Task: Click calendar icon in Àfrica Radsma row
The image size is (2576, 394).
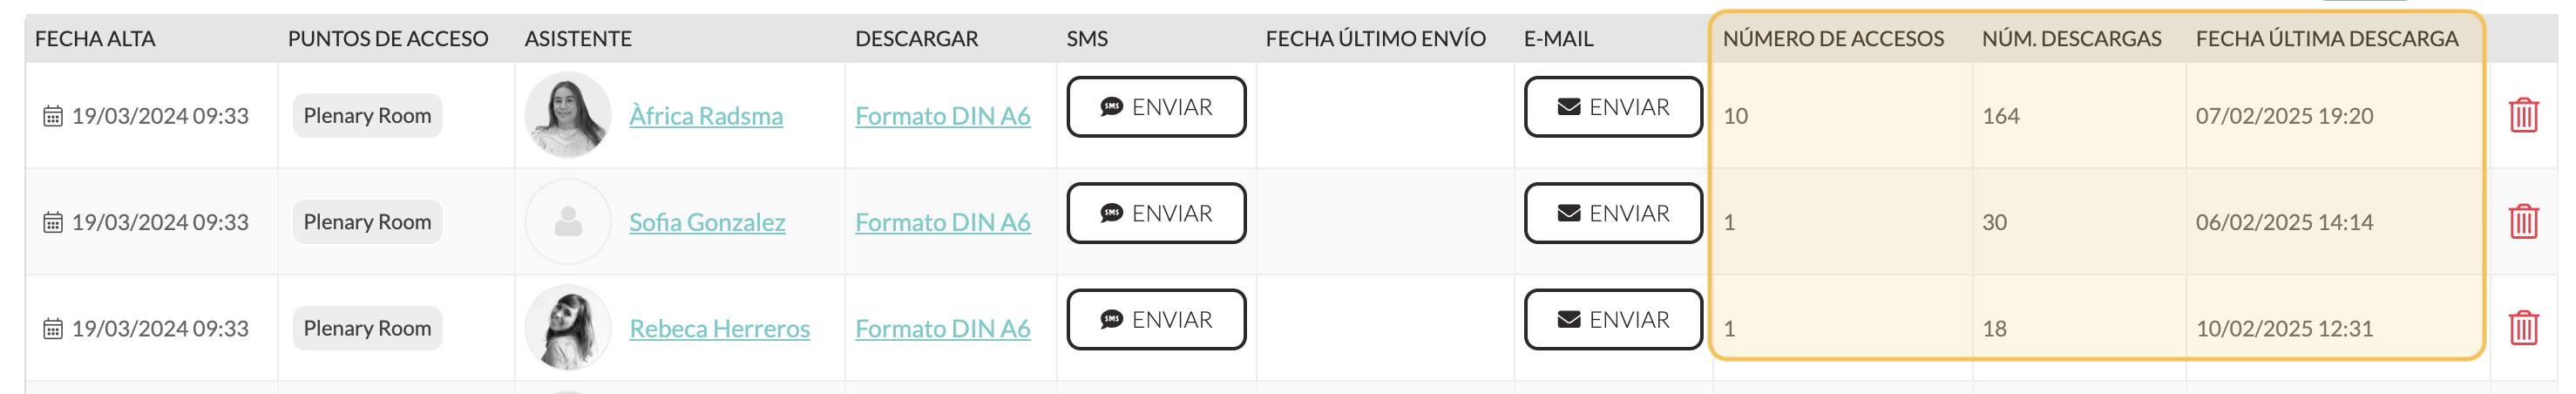Action: pos(53,116)
